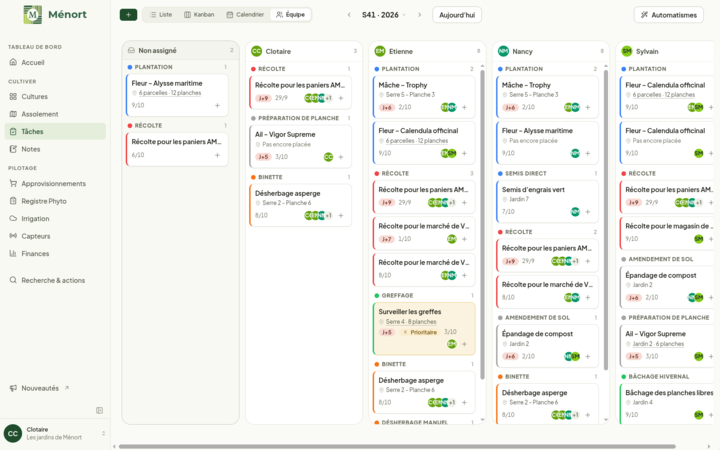Collapse the sidebar panel icon
This screenshot has height=450, width=720.
[x=99, y=411]
